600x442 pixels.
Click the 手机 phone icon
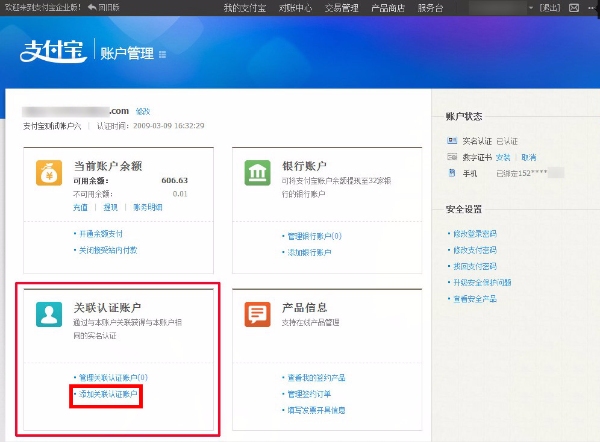point(452,173)
